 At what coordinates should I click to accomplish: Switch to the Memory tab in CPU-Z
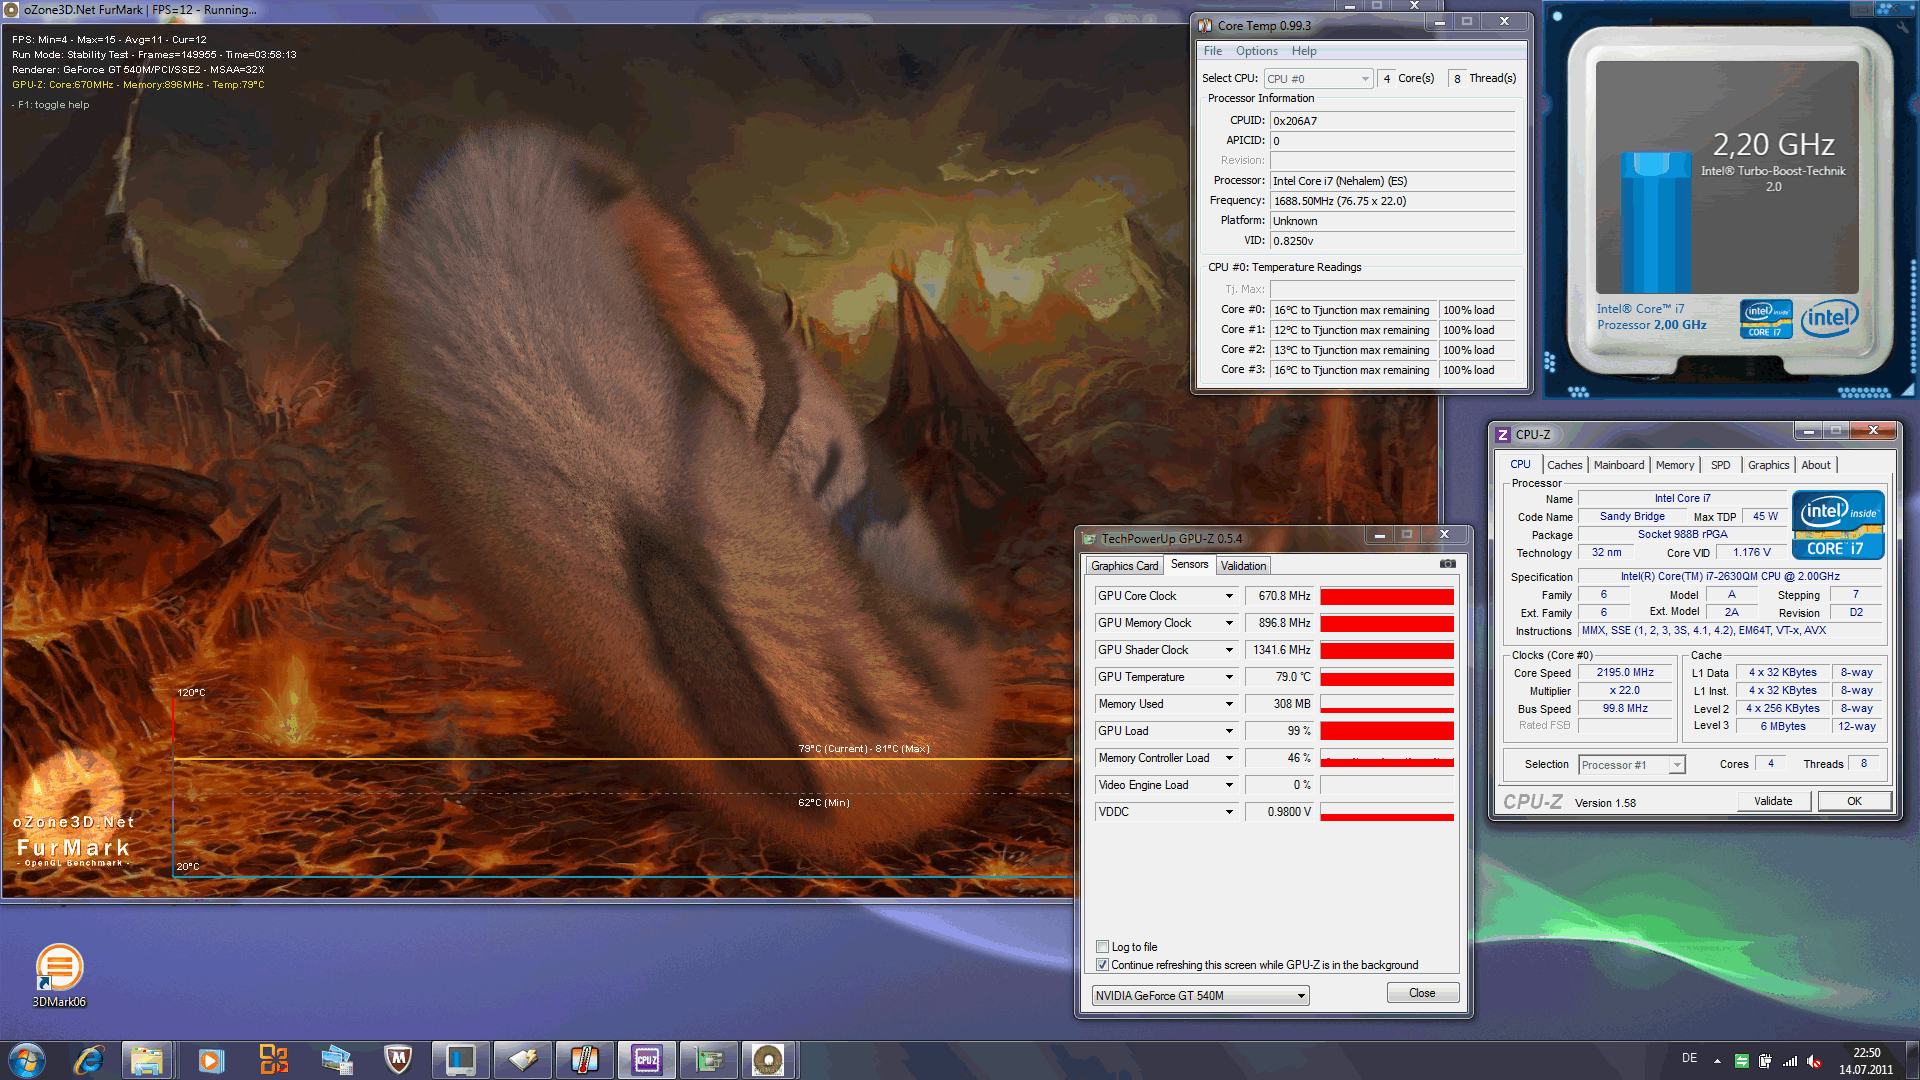click(x=1674, y=465)
